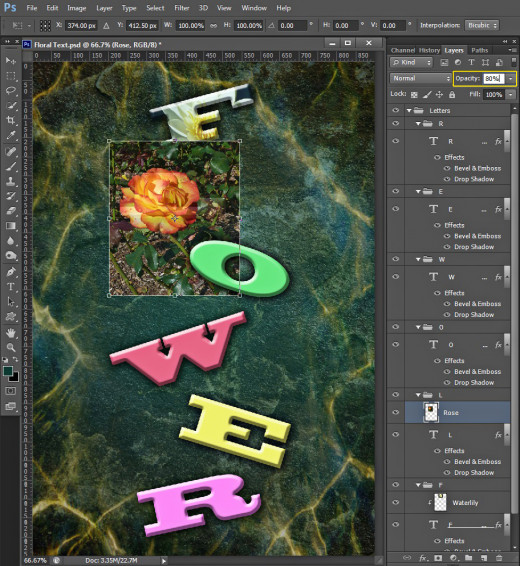Switch to the History tab
Viewport: 520px width, 566px height.
[429, 50]
